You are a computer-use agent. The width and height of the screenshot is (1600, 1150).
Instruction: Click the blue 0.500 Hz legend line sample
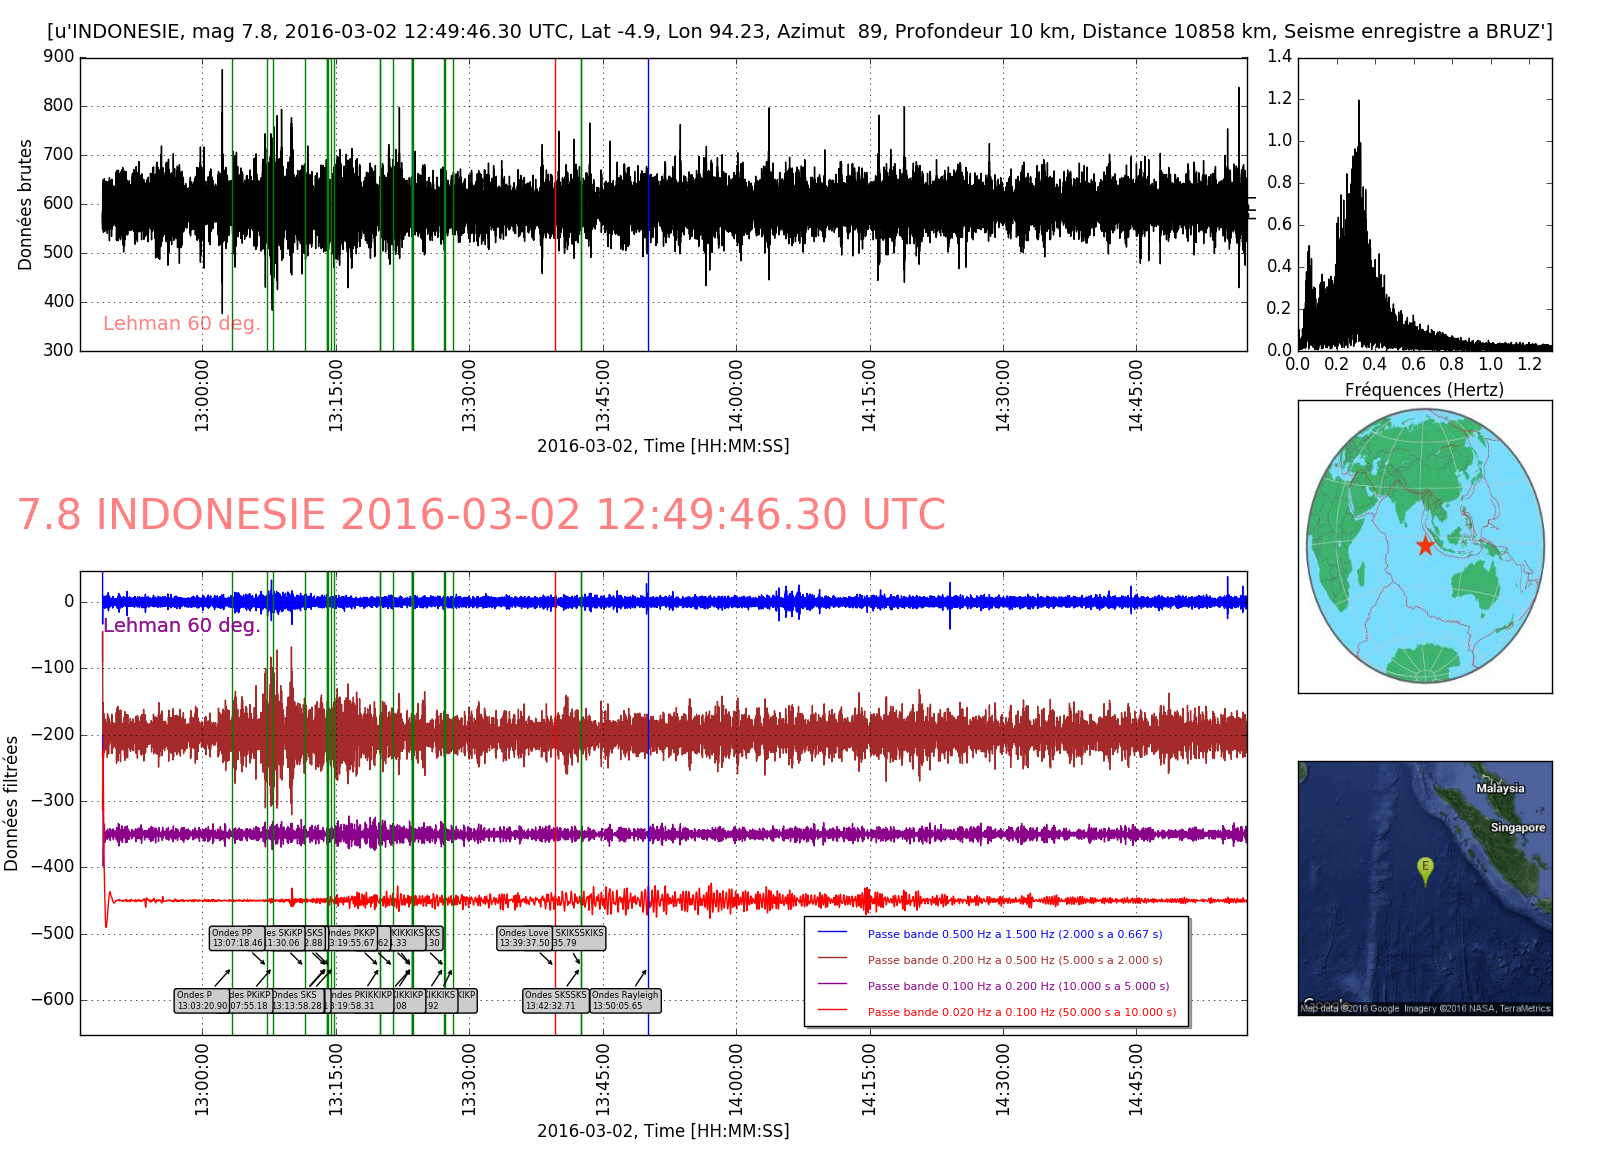point(832,932)
